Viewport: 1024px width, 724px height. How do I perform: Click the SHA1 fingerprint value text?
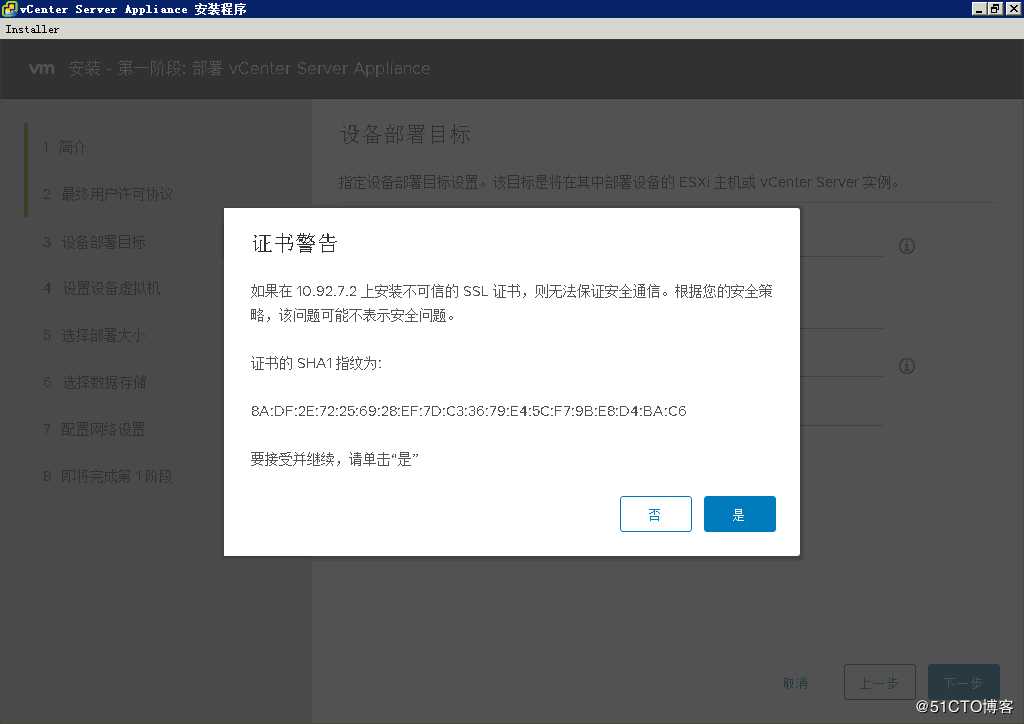point(468,411)
